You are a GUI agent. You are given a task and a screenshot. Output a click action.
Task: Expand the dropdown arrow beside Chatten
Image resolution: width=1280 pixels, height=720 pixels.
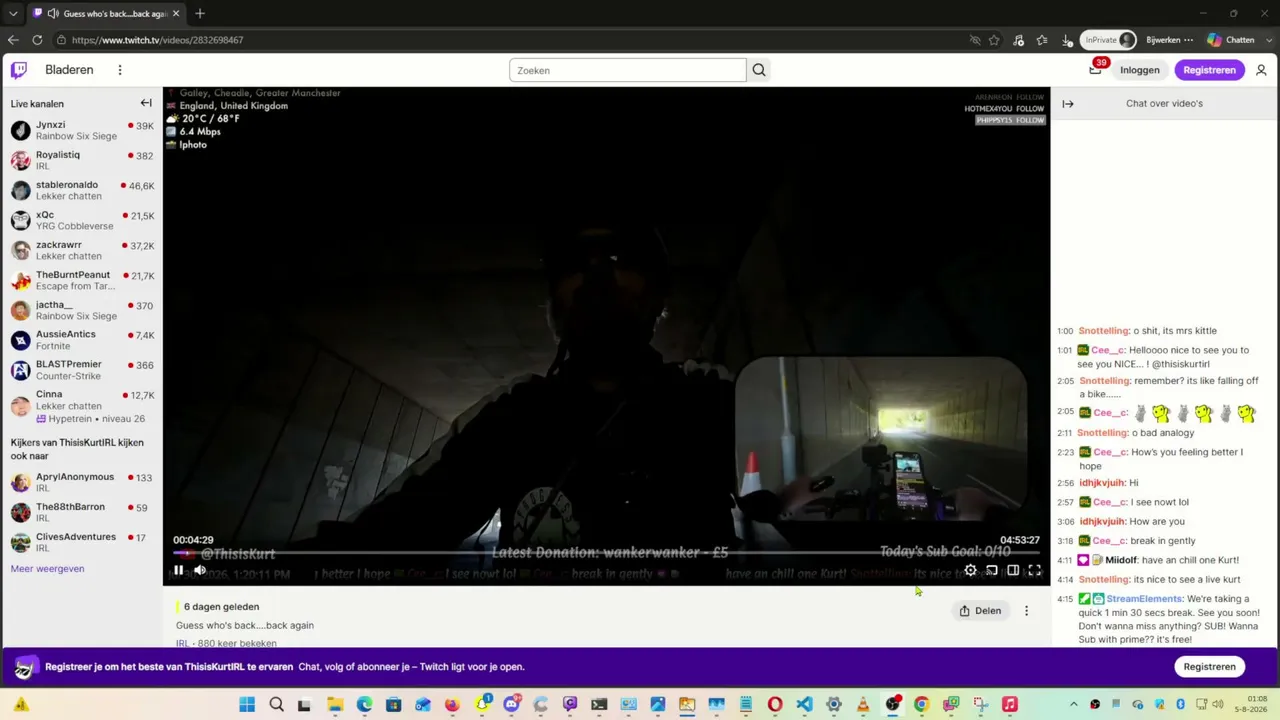click(1267, 40)
